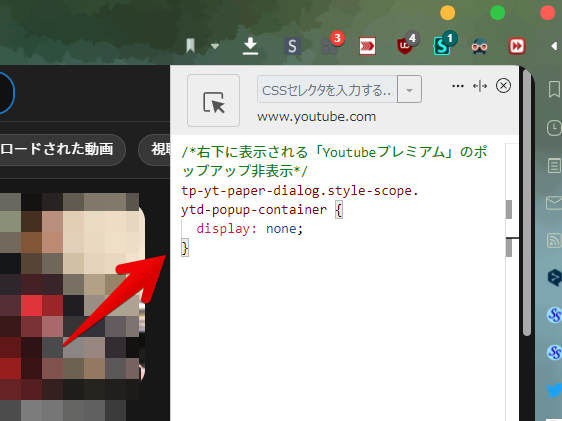Click the red triple-arrow extension icon
Image resolution: width=562 pixels, height=421 pixels.
367,46
